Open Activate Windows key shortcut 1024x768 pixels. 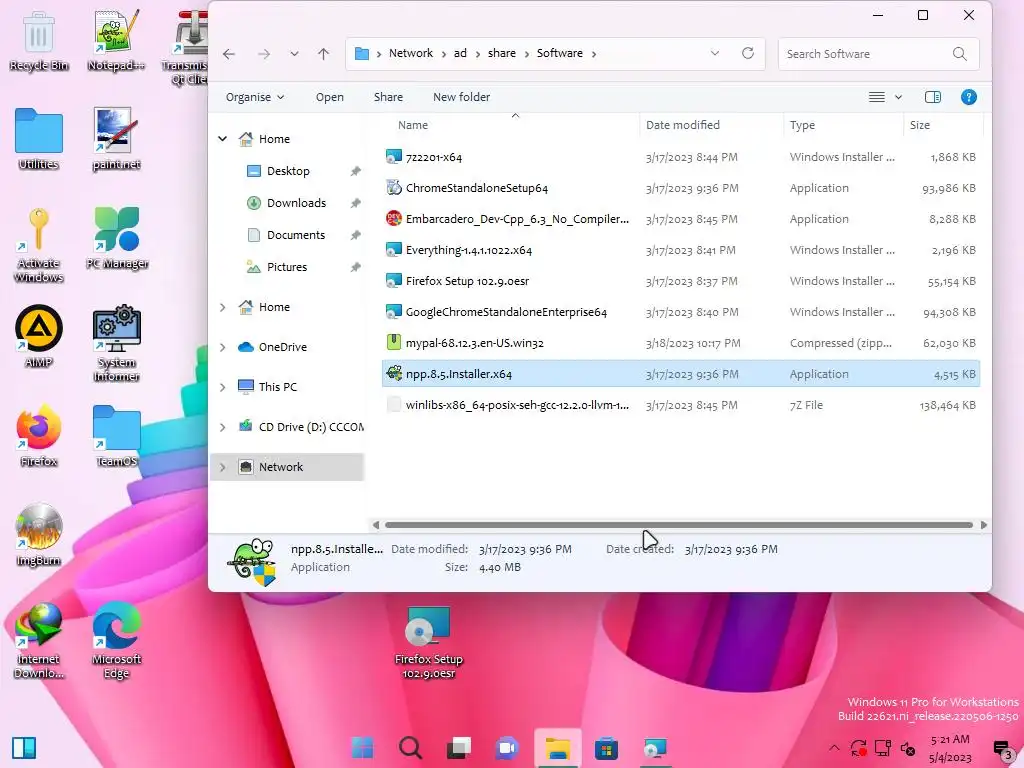pyautogui.click(x=39, y=245)
